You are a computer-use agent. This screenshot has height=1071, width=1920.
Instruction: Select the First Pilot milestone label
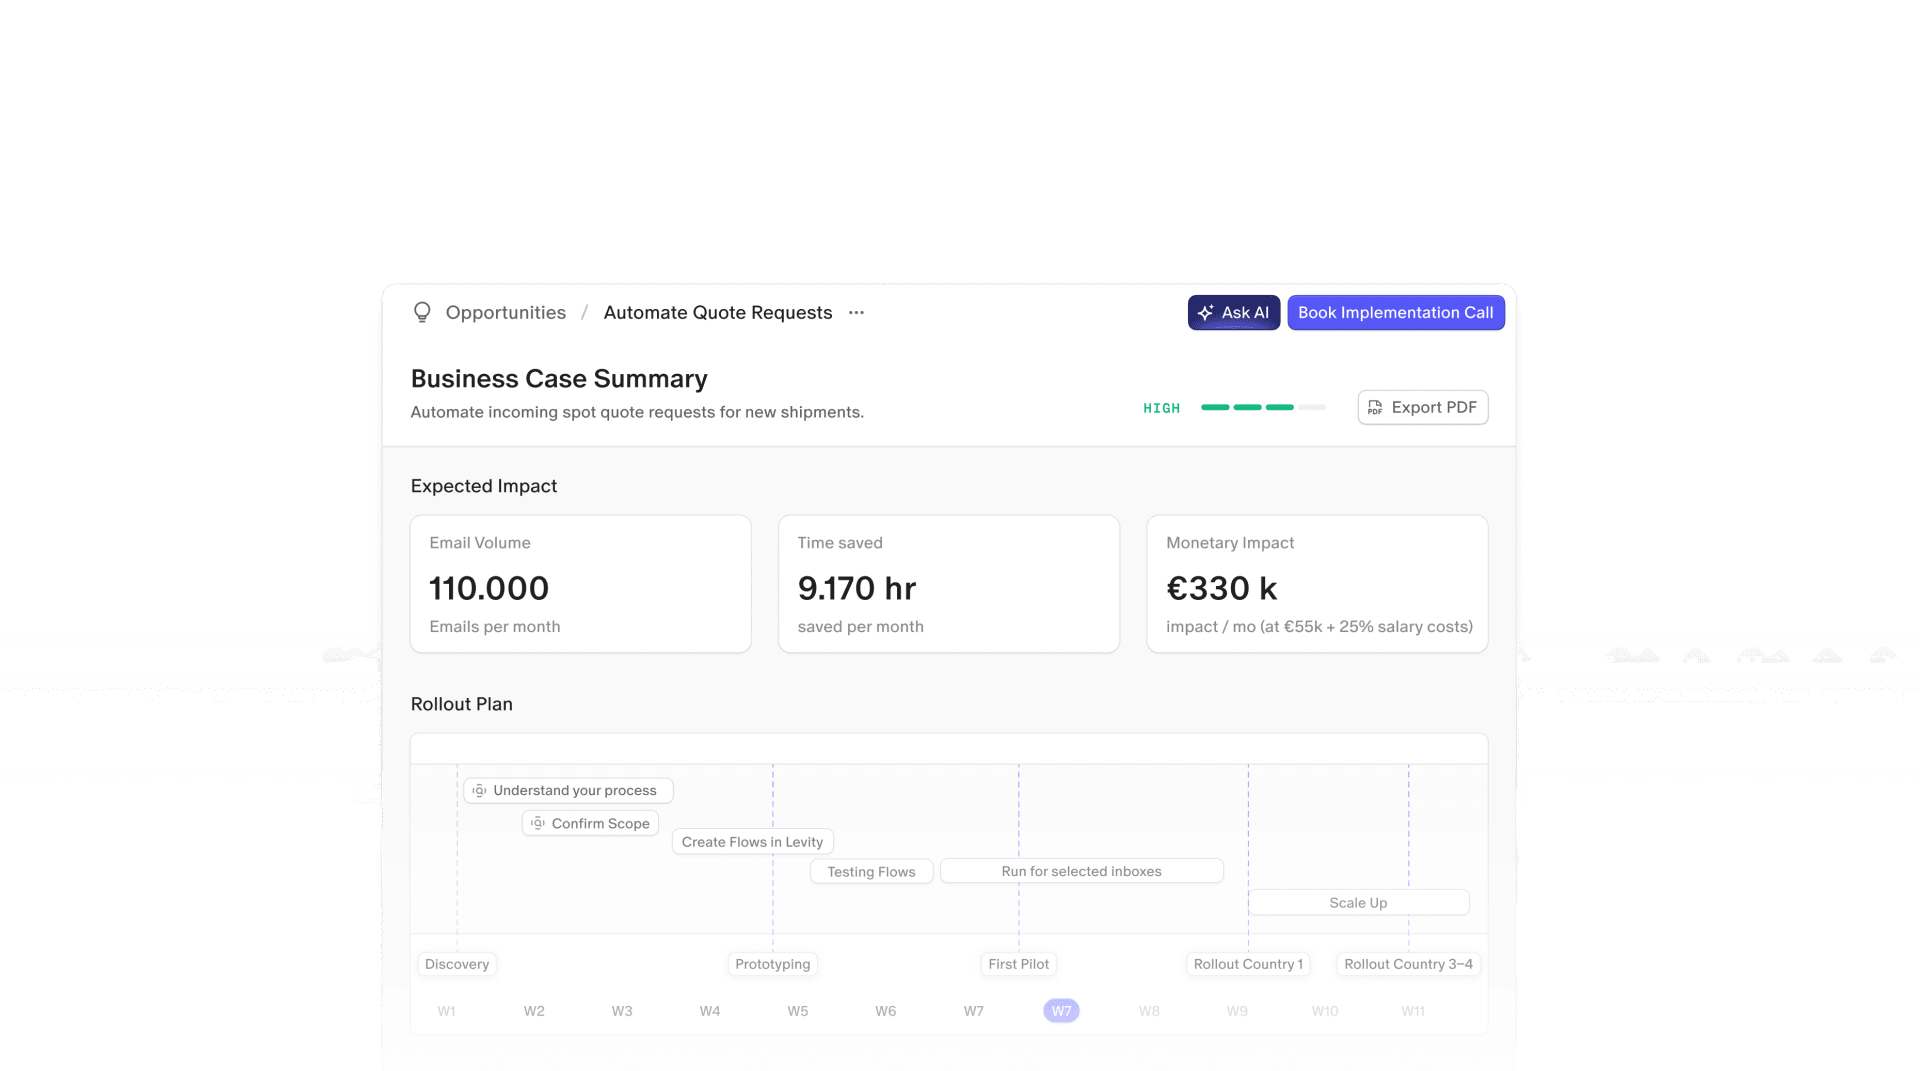click(x=1018, y=964)
